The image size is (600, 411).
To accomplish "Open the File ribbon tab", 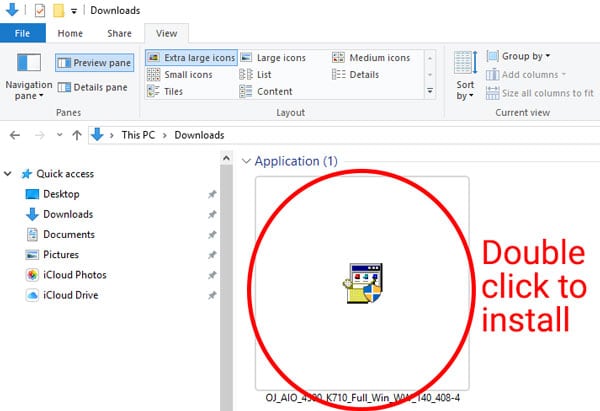I will point(23,33).
